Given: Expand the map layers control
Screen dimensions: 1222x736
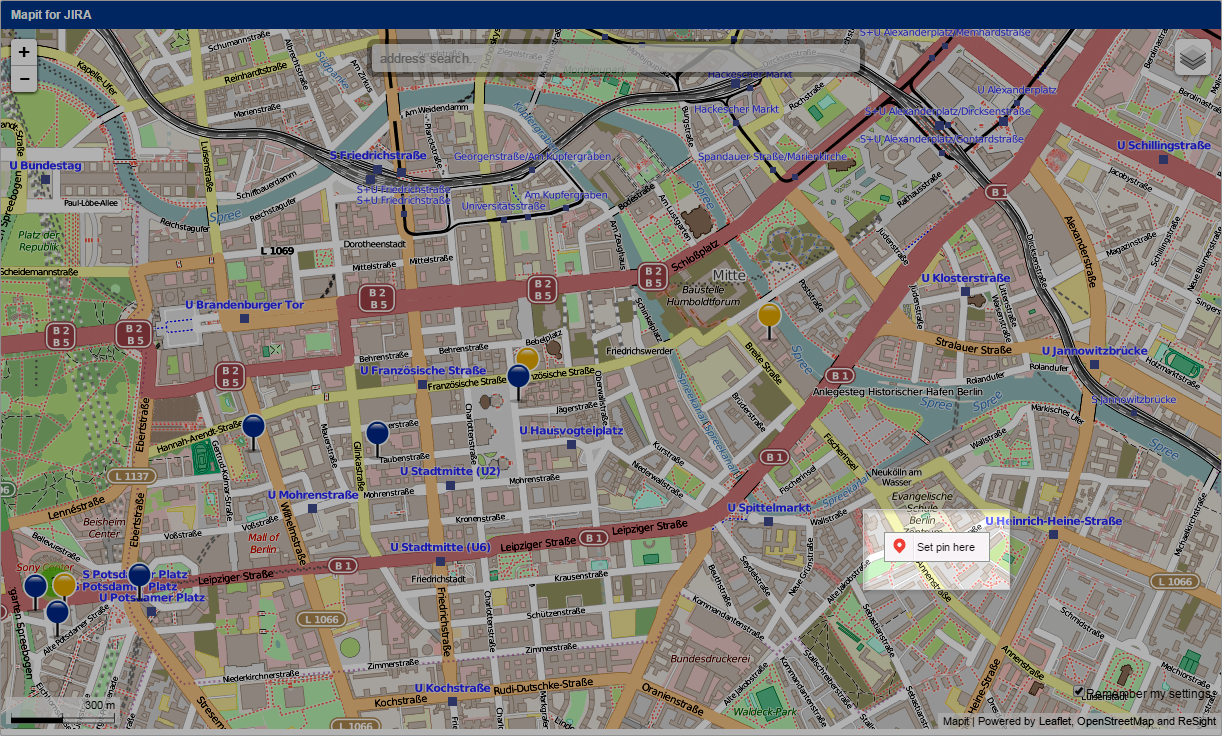Looking at the screenshot, I should click(1192, 58).
